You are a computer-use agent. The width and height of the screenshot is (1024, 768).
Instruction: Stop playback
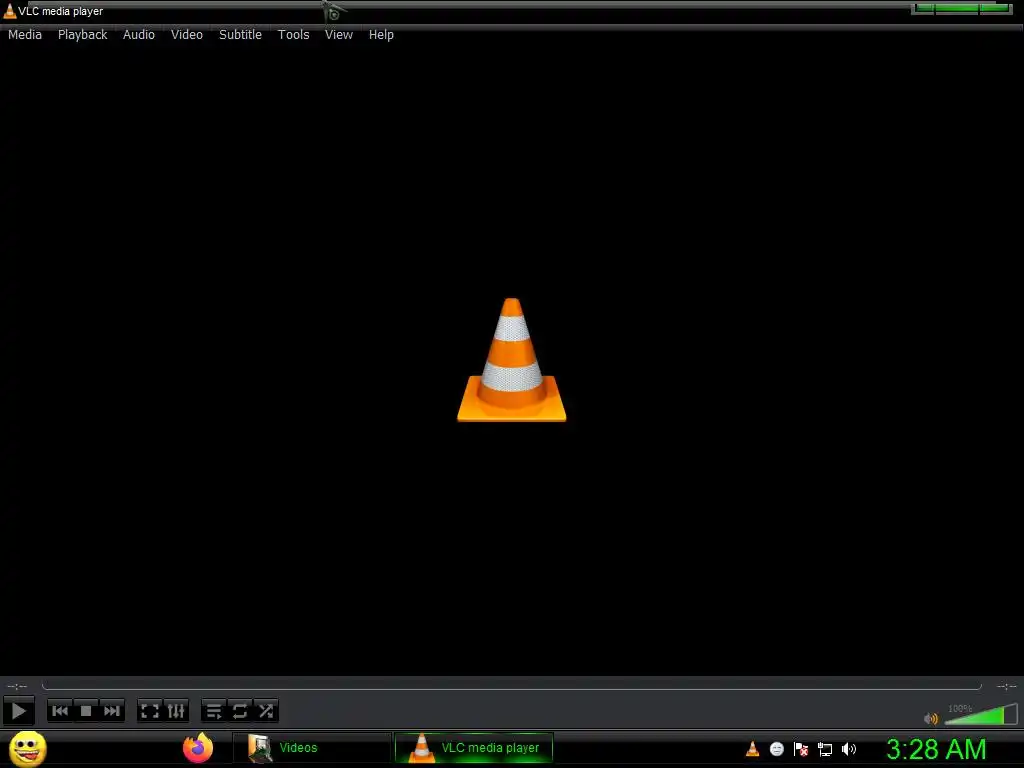point(86,711)
